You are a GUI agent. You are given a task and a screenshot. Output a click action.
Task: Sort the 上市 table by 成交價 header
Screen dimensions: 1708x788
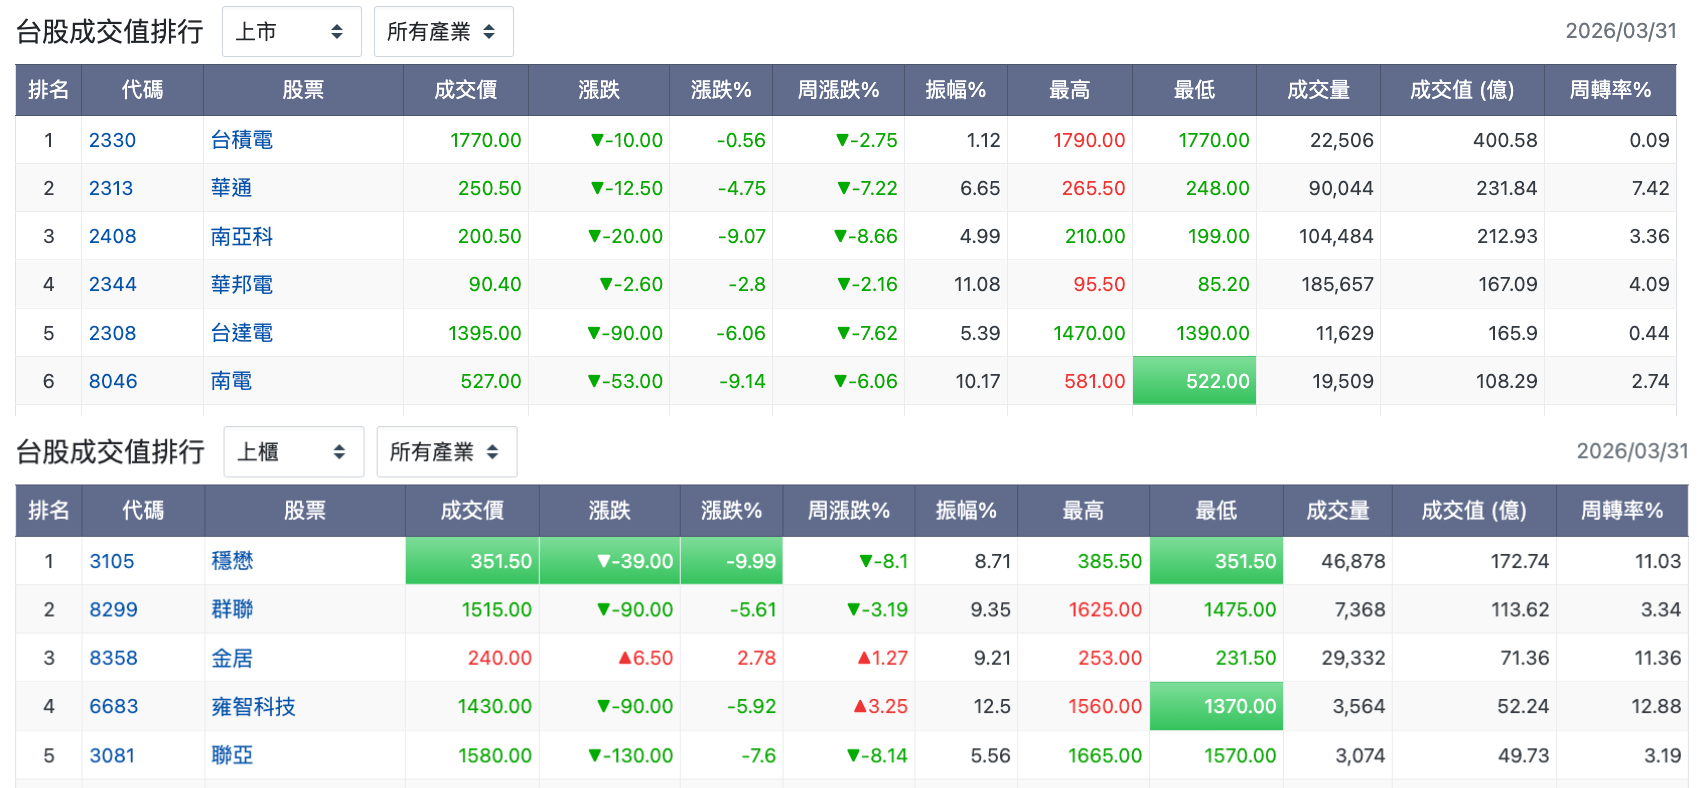pyautogui.click(x=465, y=90)
